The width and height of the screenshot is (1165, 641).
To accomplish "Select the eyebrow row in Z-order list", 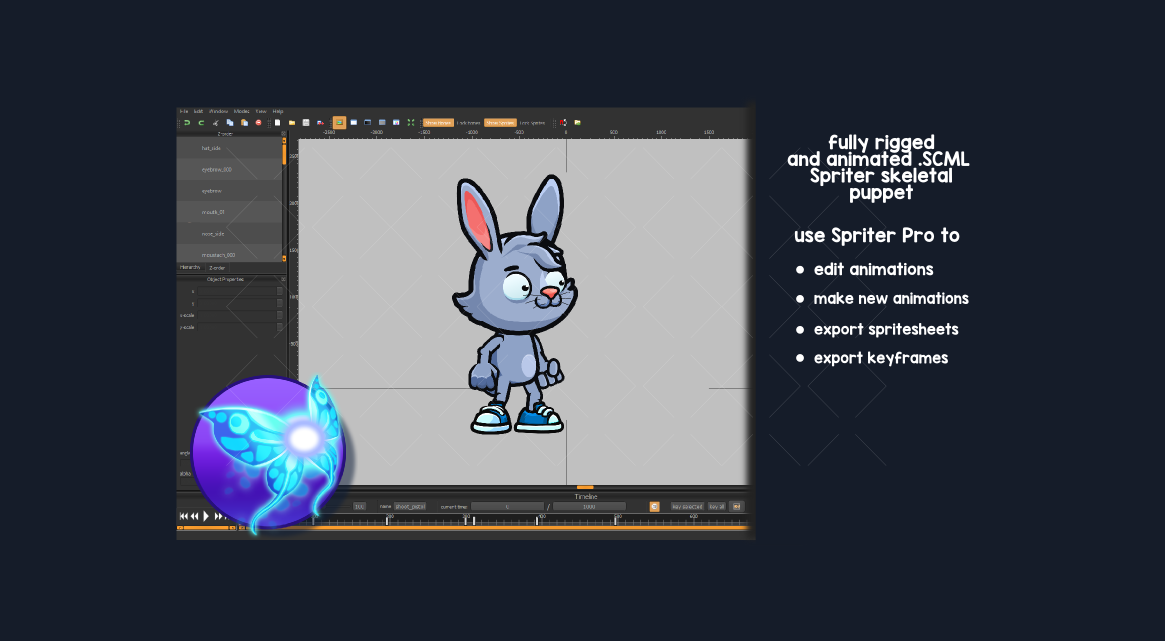I will 229,191.
